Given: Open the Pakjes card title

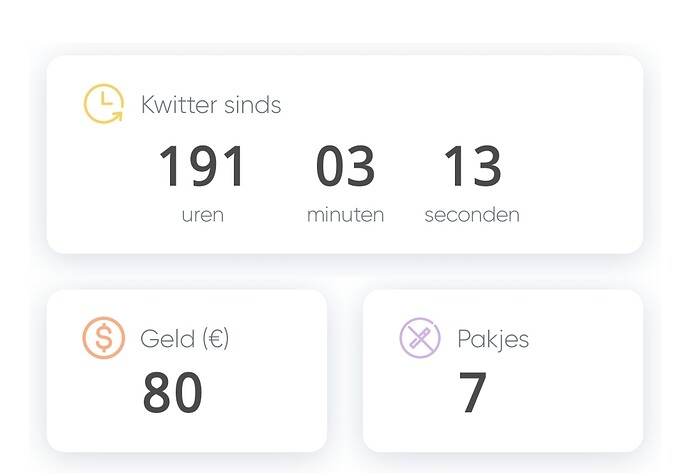Looking at the screenshot, I should [493, 339].
